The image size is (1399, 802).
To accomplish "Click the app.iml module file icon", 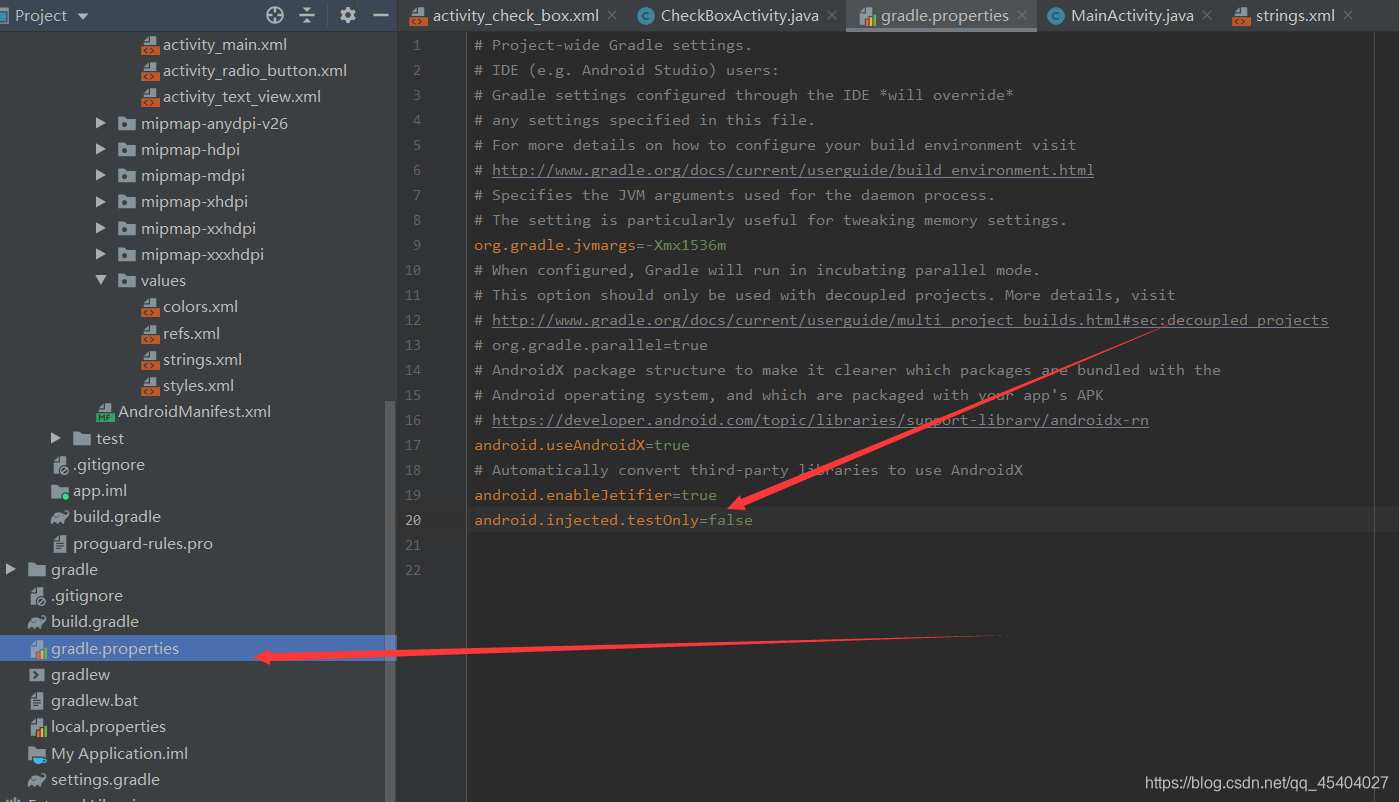I will point(60,491).
